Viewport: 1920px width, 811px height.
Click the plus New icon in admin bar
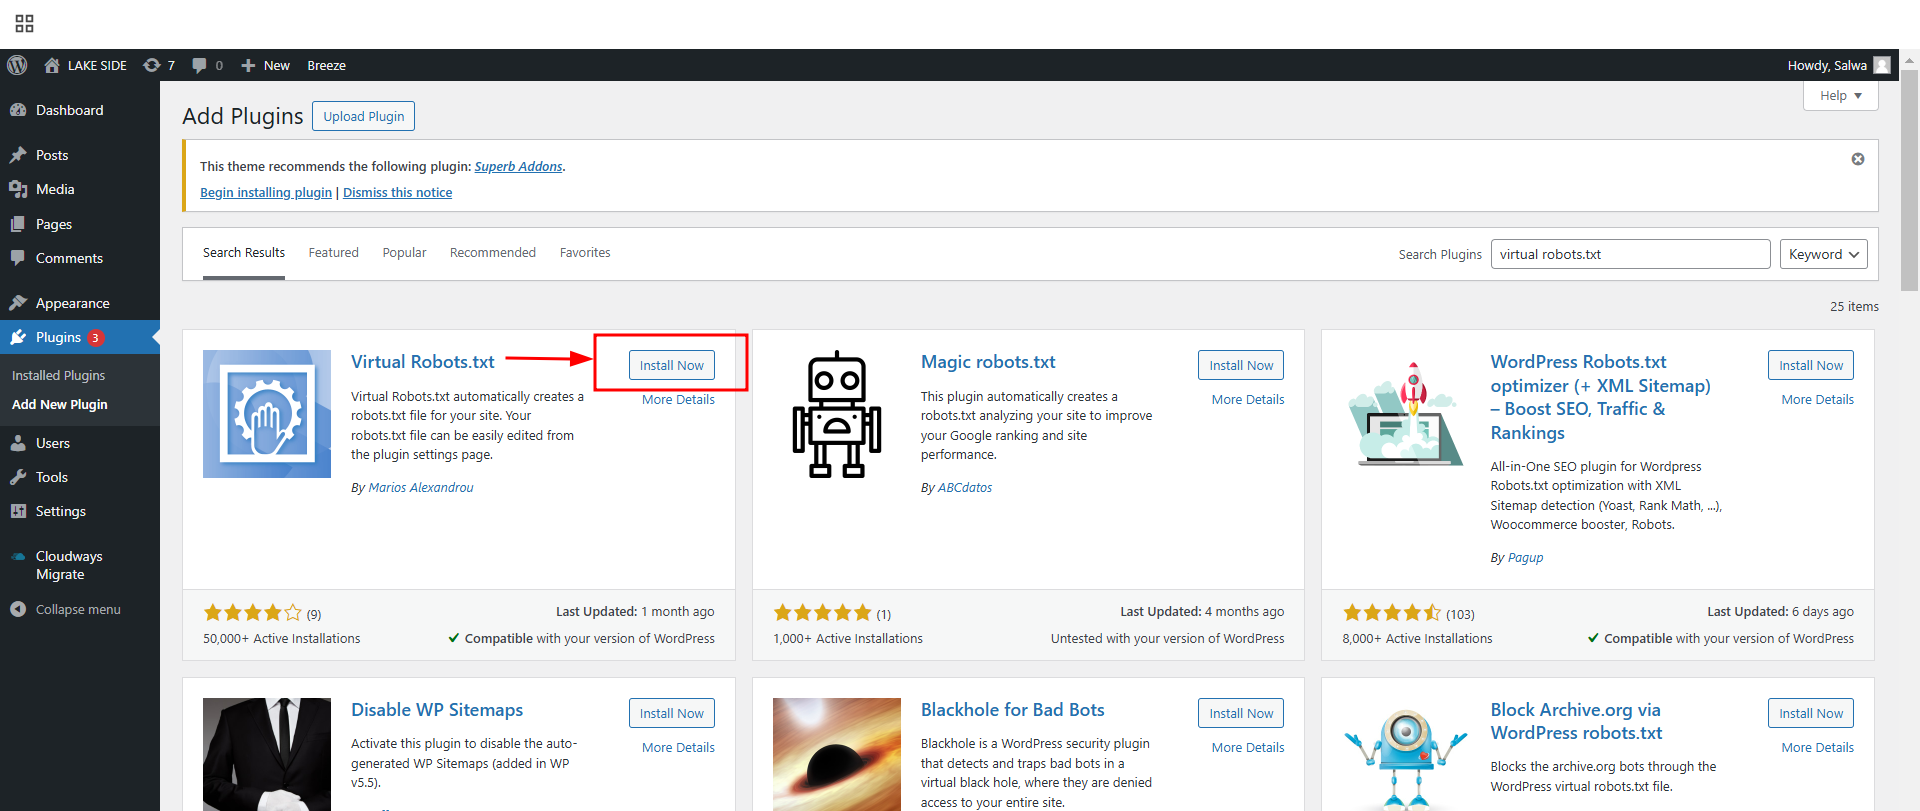point(249,65)
